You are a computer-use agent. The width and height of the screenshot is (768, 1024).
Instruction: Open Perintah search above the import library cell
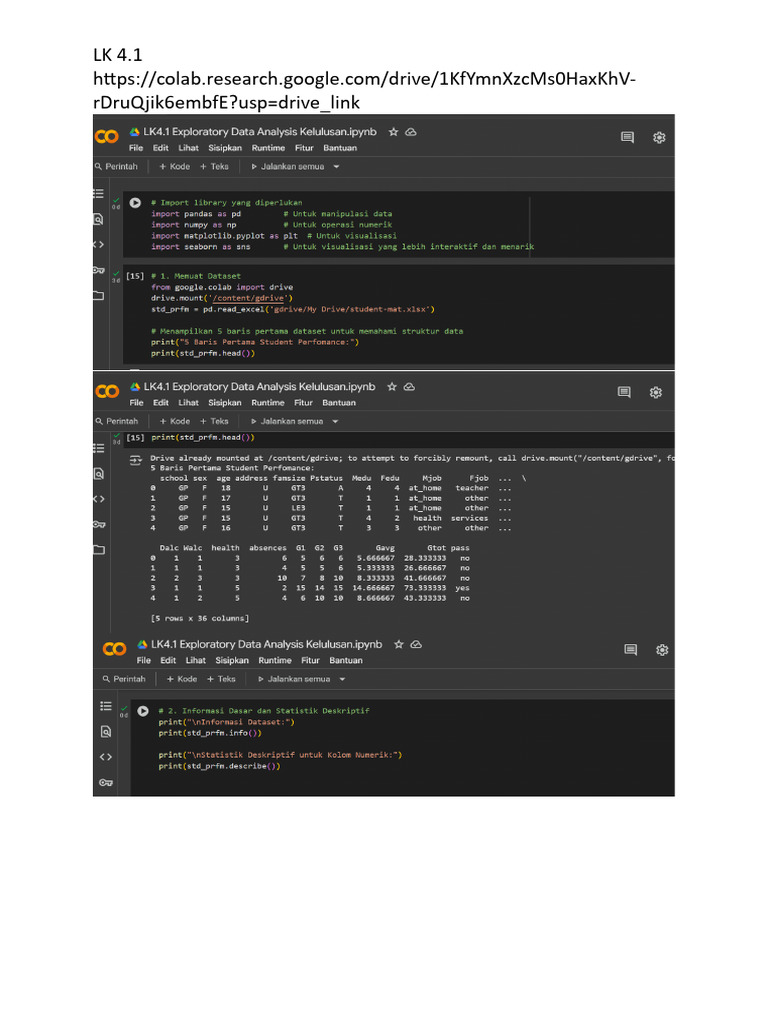click(x=116, y=167)
